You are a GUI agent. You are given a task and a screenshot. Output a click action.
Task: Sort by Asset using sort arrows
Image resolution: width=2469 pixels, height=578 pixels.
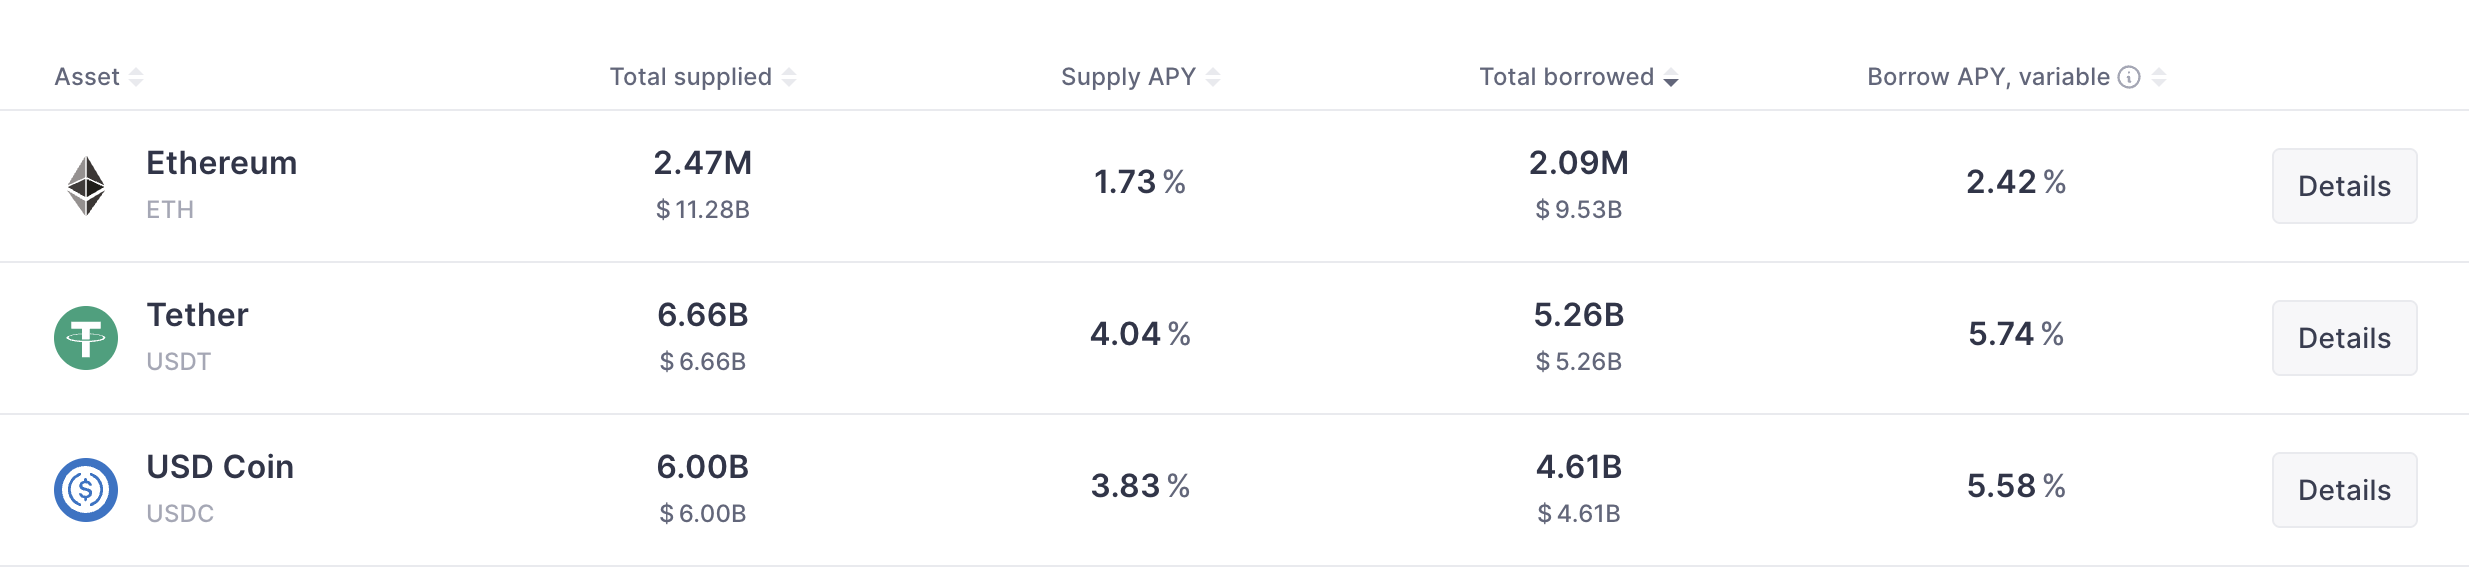click(x=136, y=77)
